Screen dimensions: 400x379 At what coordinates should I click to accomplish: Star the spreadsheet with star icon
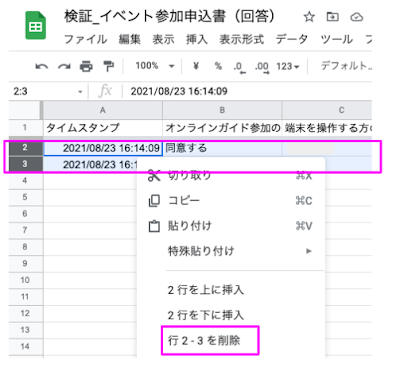(309, 17)
